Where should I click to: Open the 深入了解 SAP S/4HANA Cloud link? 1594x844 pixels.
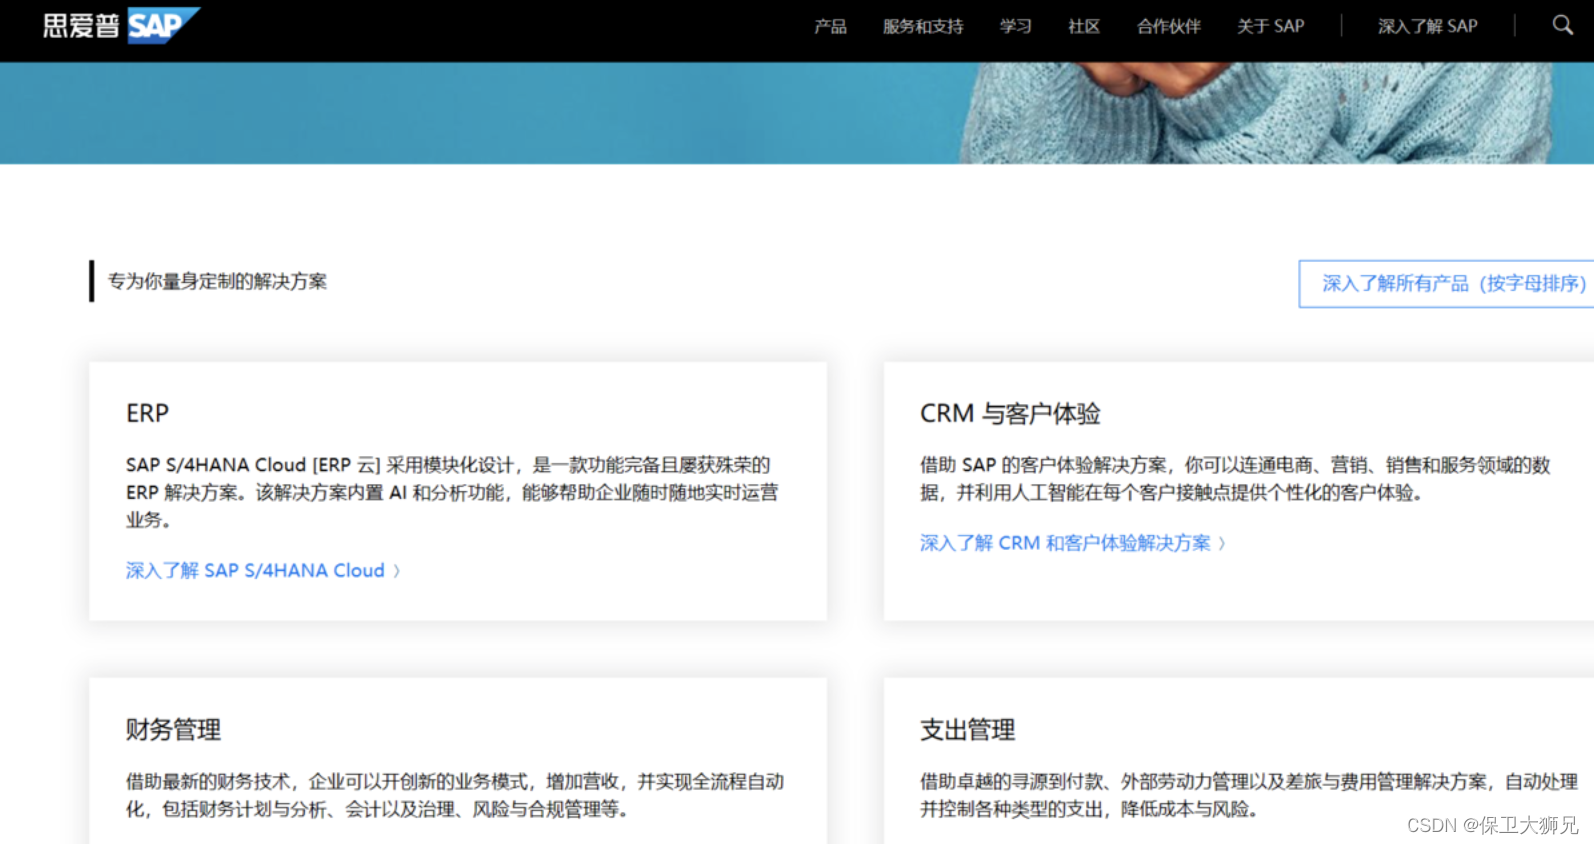tap(263, 570)
